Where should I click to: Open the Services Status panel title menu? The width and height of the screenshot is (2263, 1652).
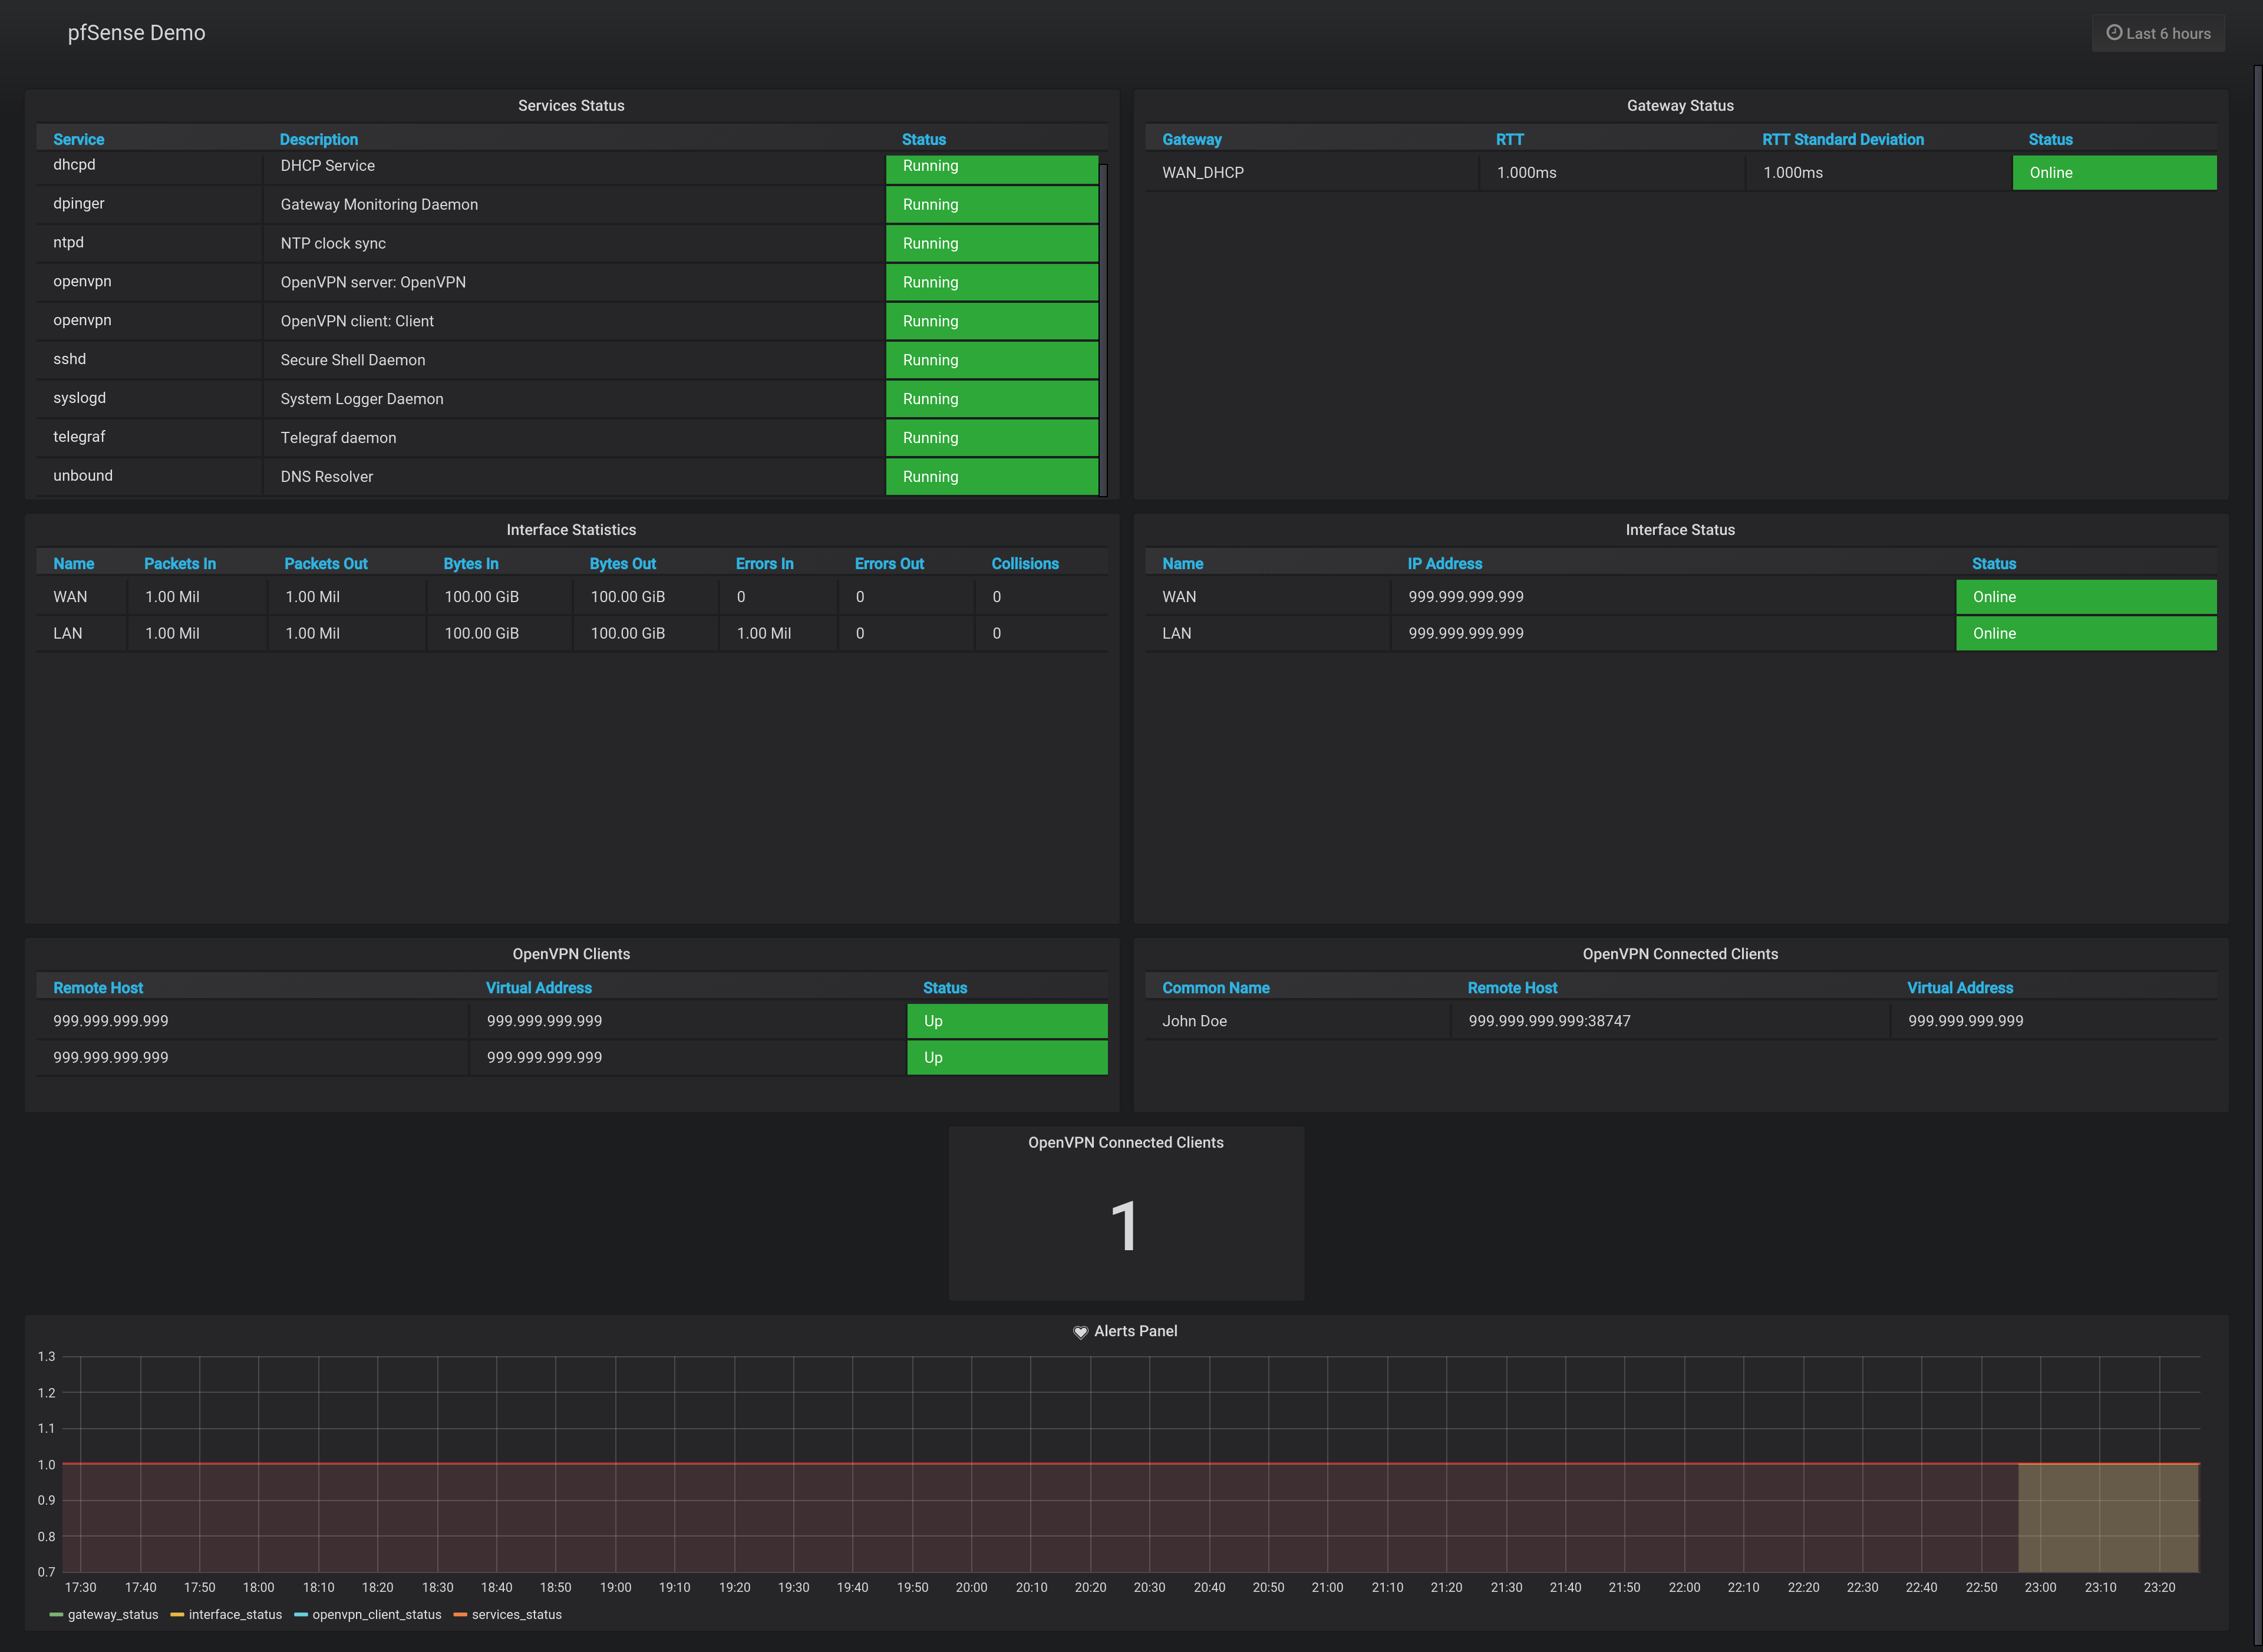click(x=571, y=106)
